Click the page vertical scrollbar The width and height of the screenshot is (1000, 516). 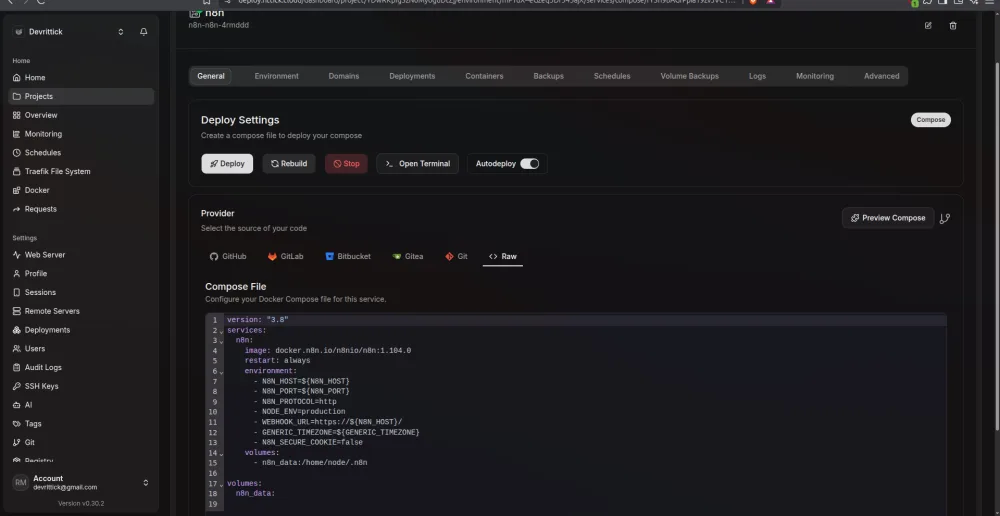(x=997, y=246)
